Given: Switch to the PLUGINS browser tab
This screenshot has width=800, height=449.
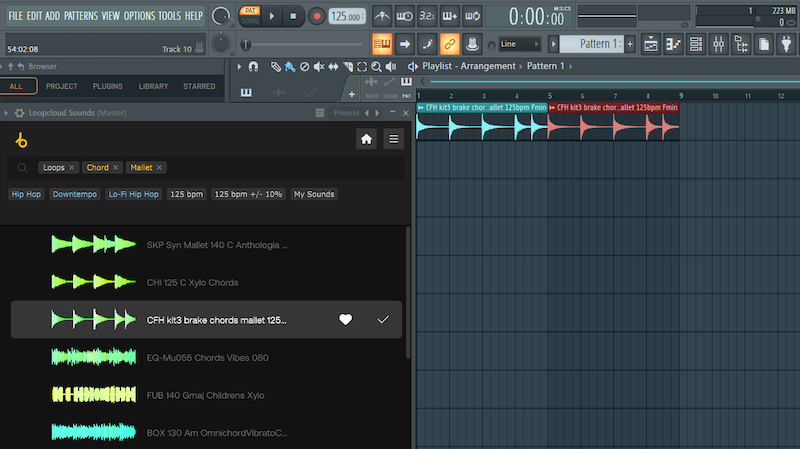Looking at the screenshot, I should (x=107, y=87).
